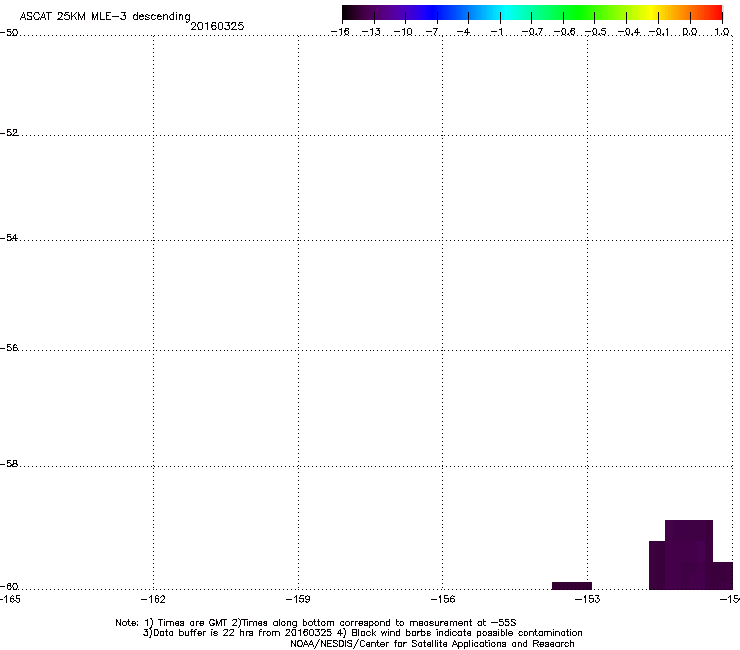
Task: Click the "Times are GMT" note line
Action: pyautogui.click(x=316, y=623)
